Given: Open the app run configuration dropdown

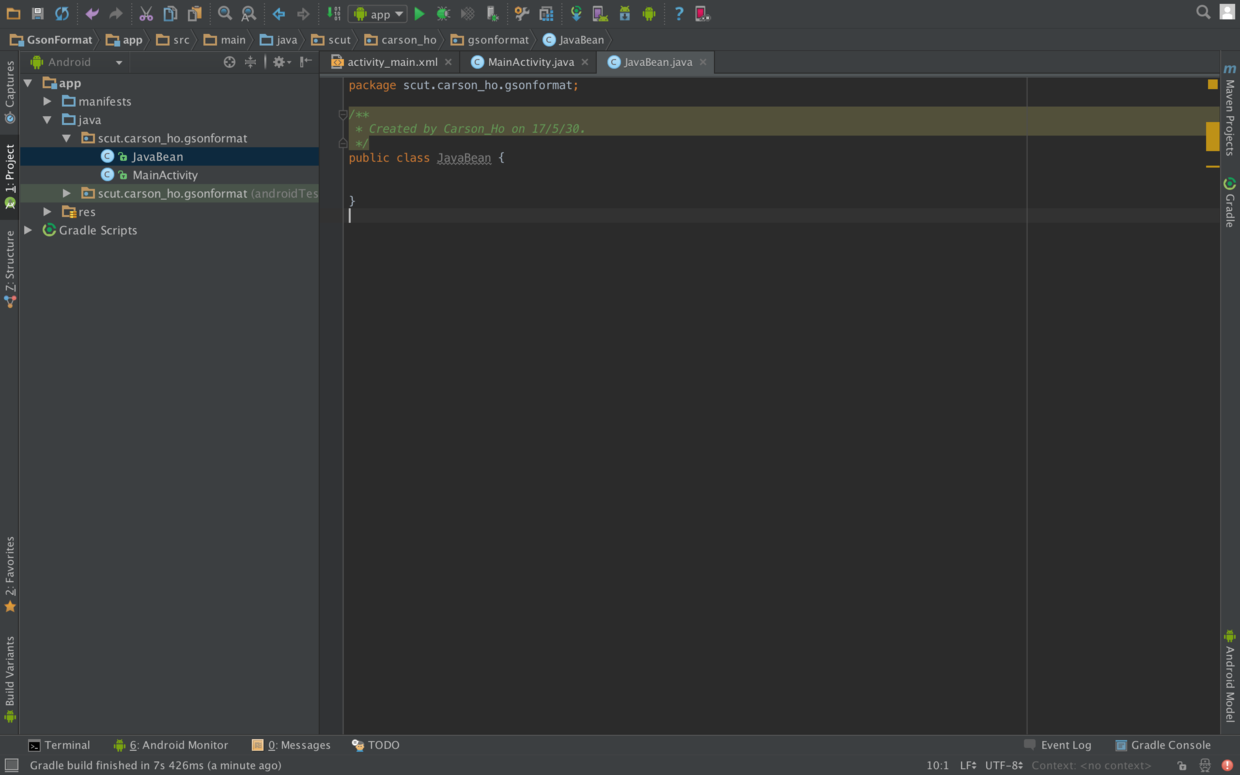Looking at the screenshot, I should click(x=378, y=14).
